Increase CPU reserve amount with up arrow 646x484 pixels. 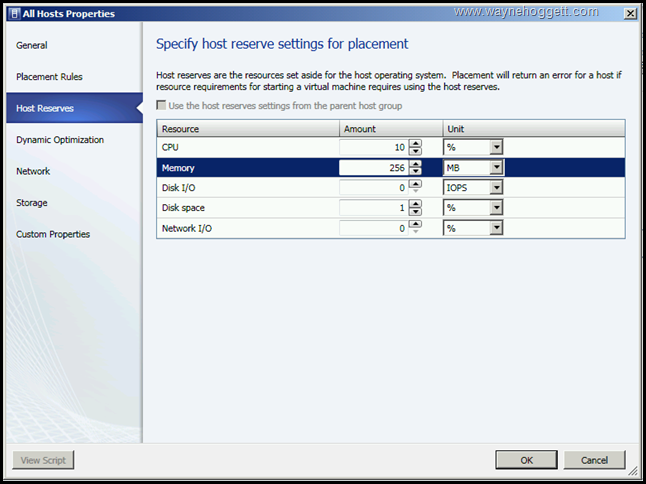point(415,143)
